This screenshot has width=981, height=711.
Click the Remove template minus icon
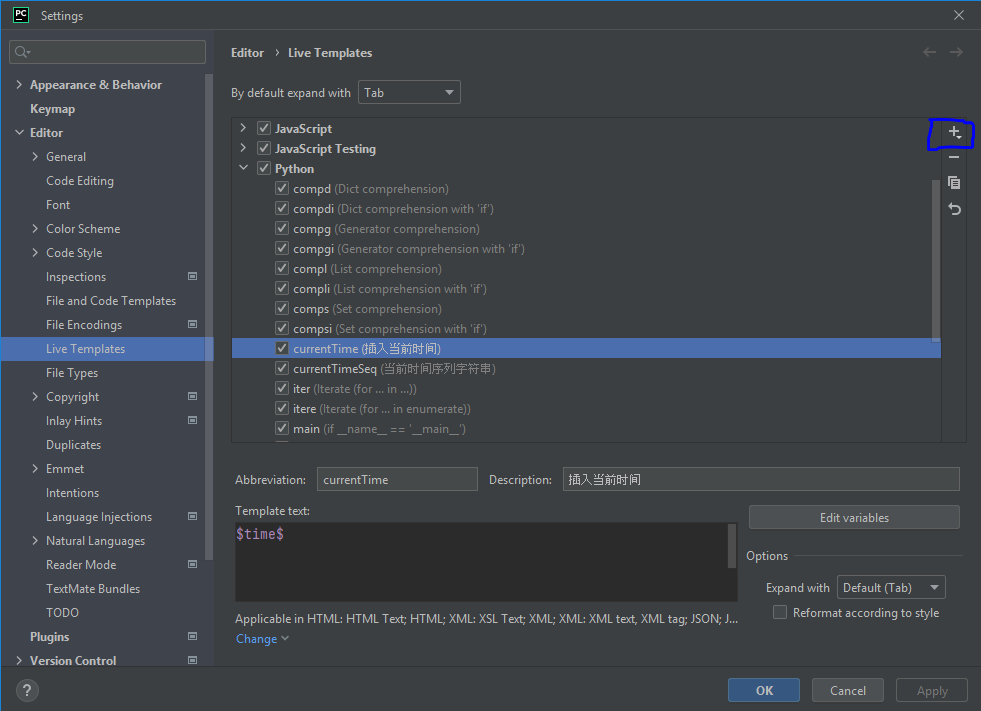pyautogui.click(x=954, y=157)
